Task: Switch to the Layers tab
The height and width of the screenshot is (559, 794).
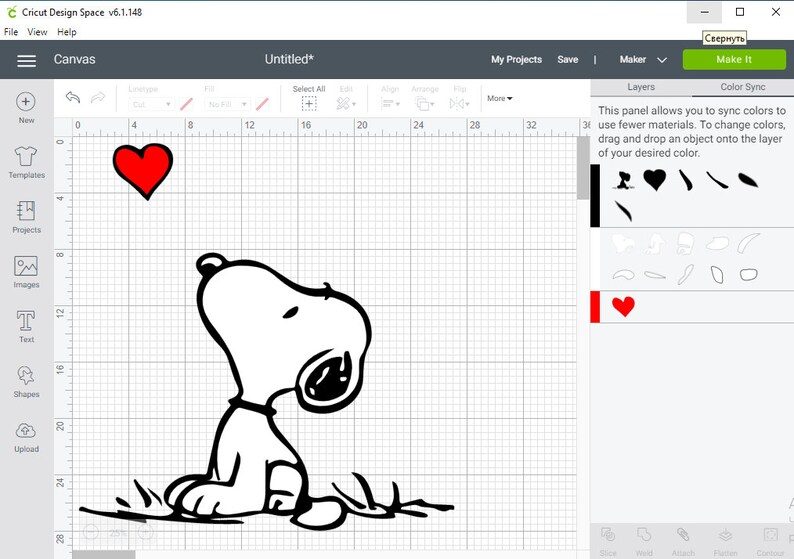Action: pyautogui.click(x=641, y=87)
